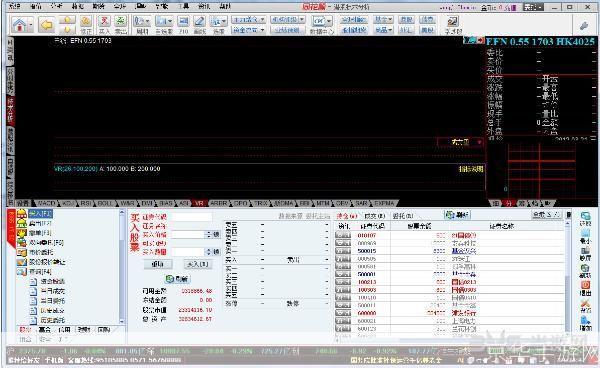600x368 pixels.
Task: Click the 重填 reset button in buy form
Action: [x=158, y=264]
